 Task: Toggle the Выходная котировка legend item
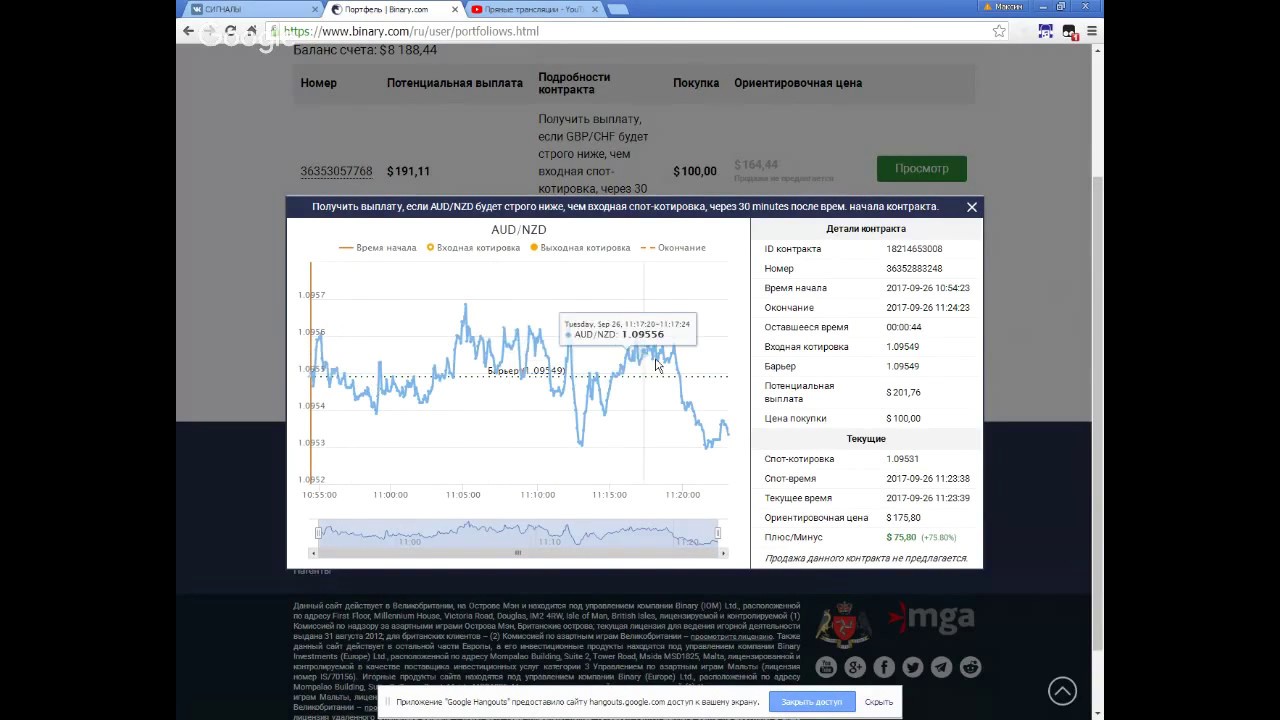pyautogui.click(x=580, y=247)
